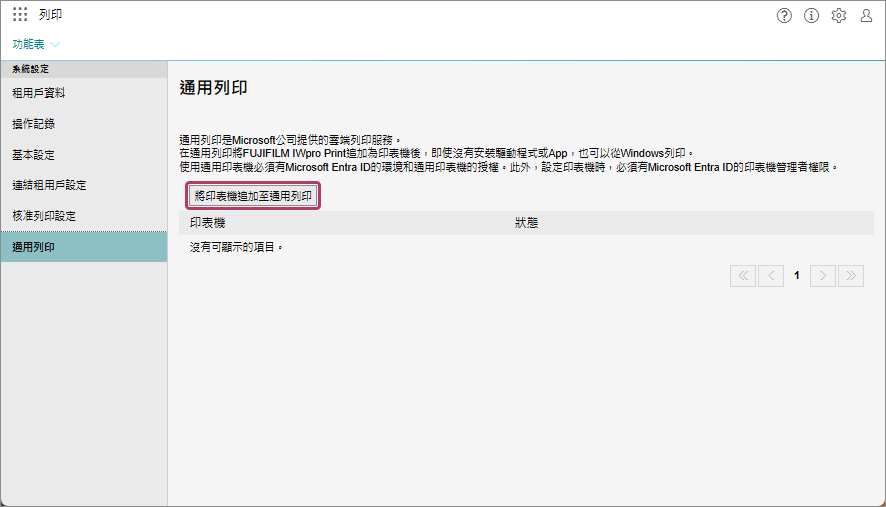Open the user account icon
The image size is (886, 507).
coord(867,15)
